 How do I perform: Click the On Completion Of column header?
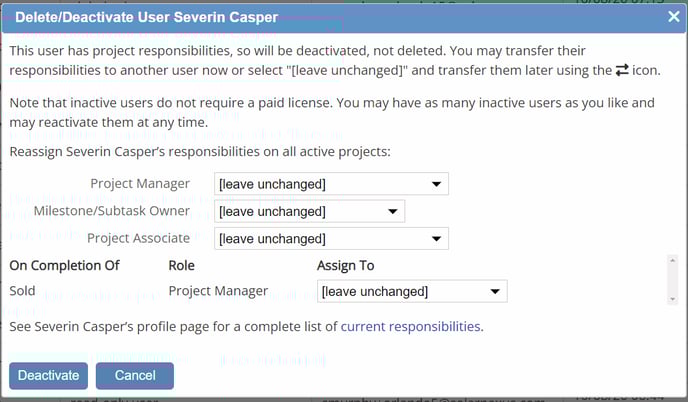click(x=64, y=265)
